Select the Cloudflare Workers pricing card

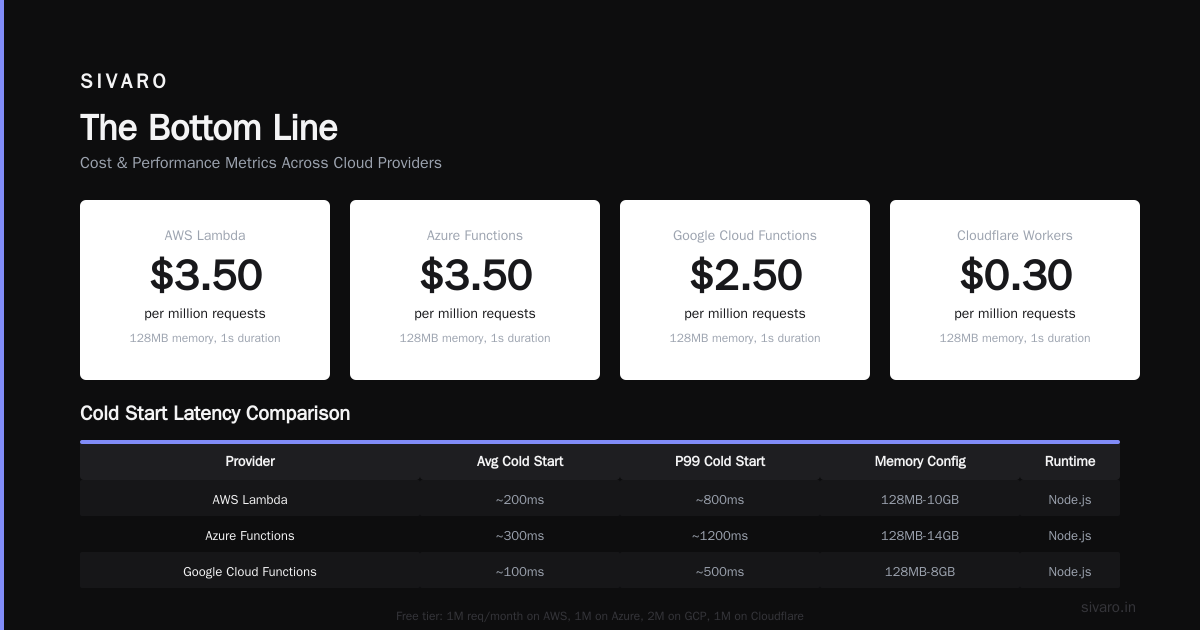click(x=1015, y=290)
